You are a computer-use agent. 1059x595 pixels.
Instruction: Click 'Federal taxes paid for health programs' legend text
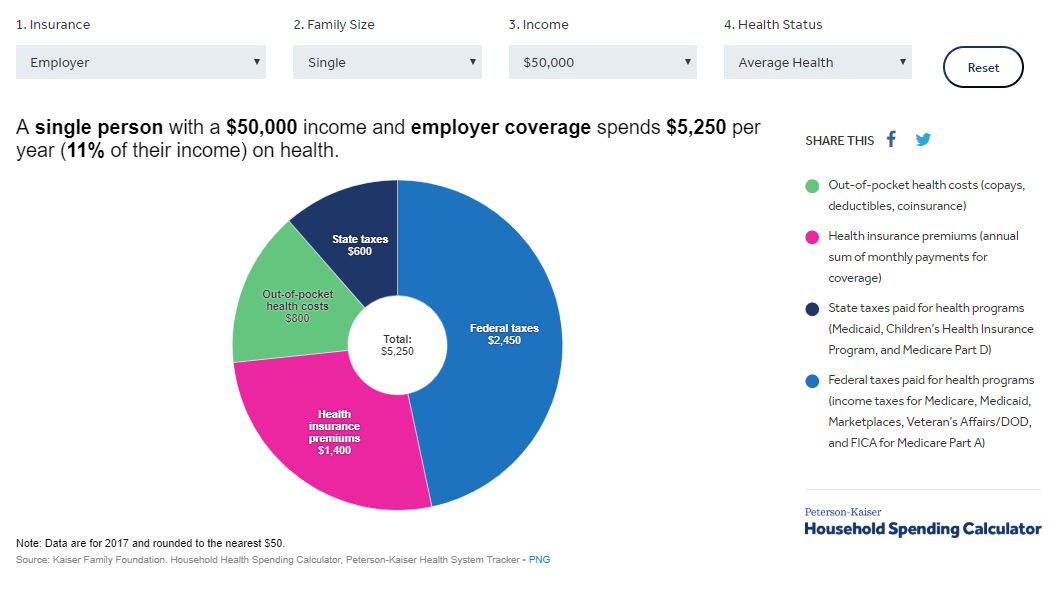pyautogui.click(x=931, y=380)
